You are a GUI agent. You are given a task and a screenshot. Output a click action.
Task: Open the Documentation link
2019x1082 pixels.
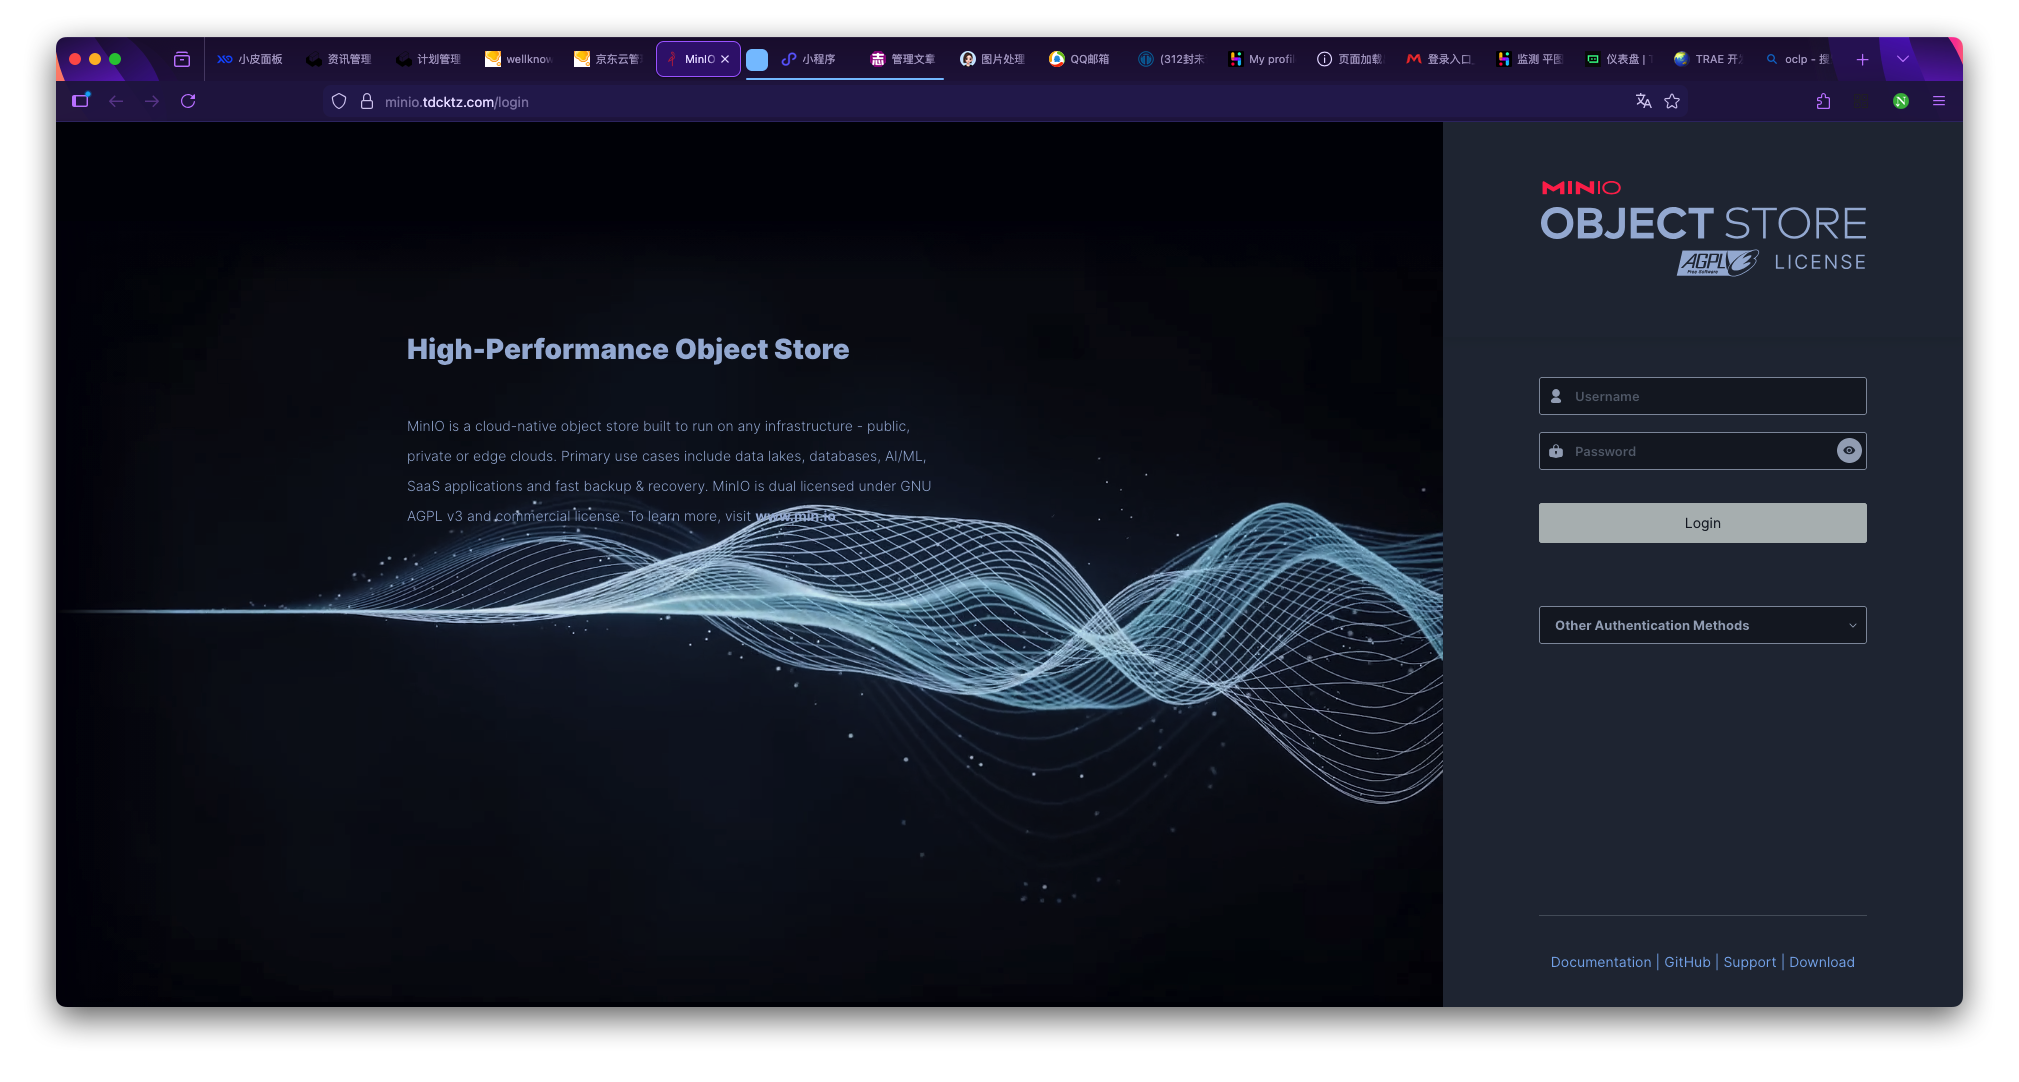[x=1600, y=962]
